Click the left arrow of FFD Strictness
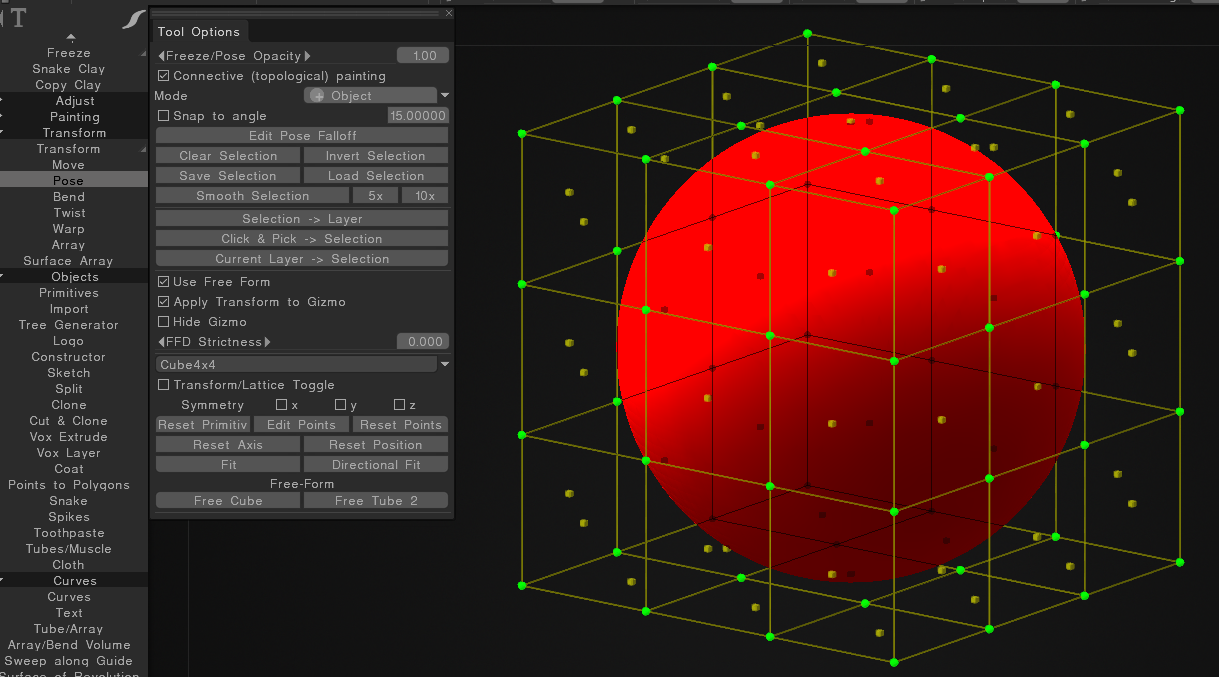The width and height of the screenshot is (1219, 677). click(x=161, y=342)
